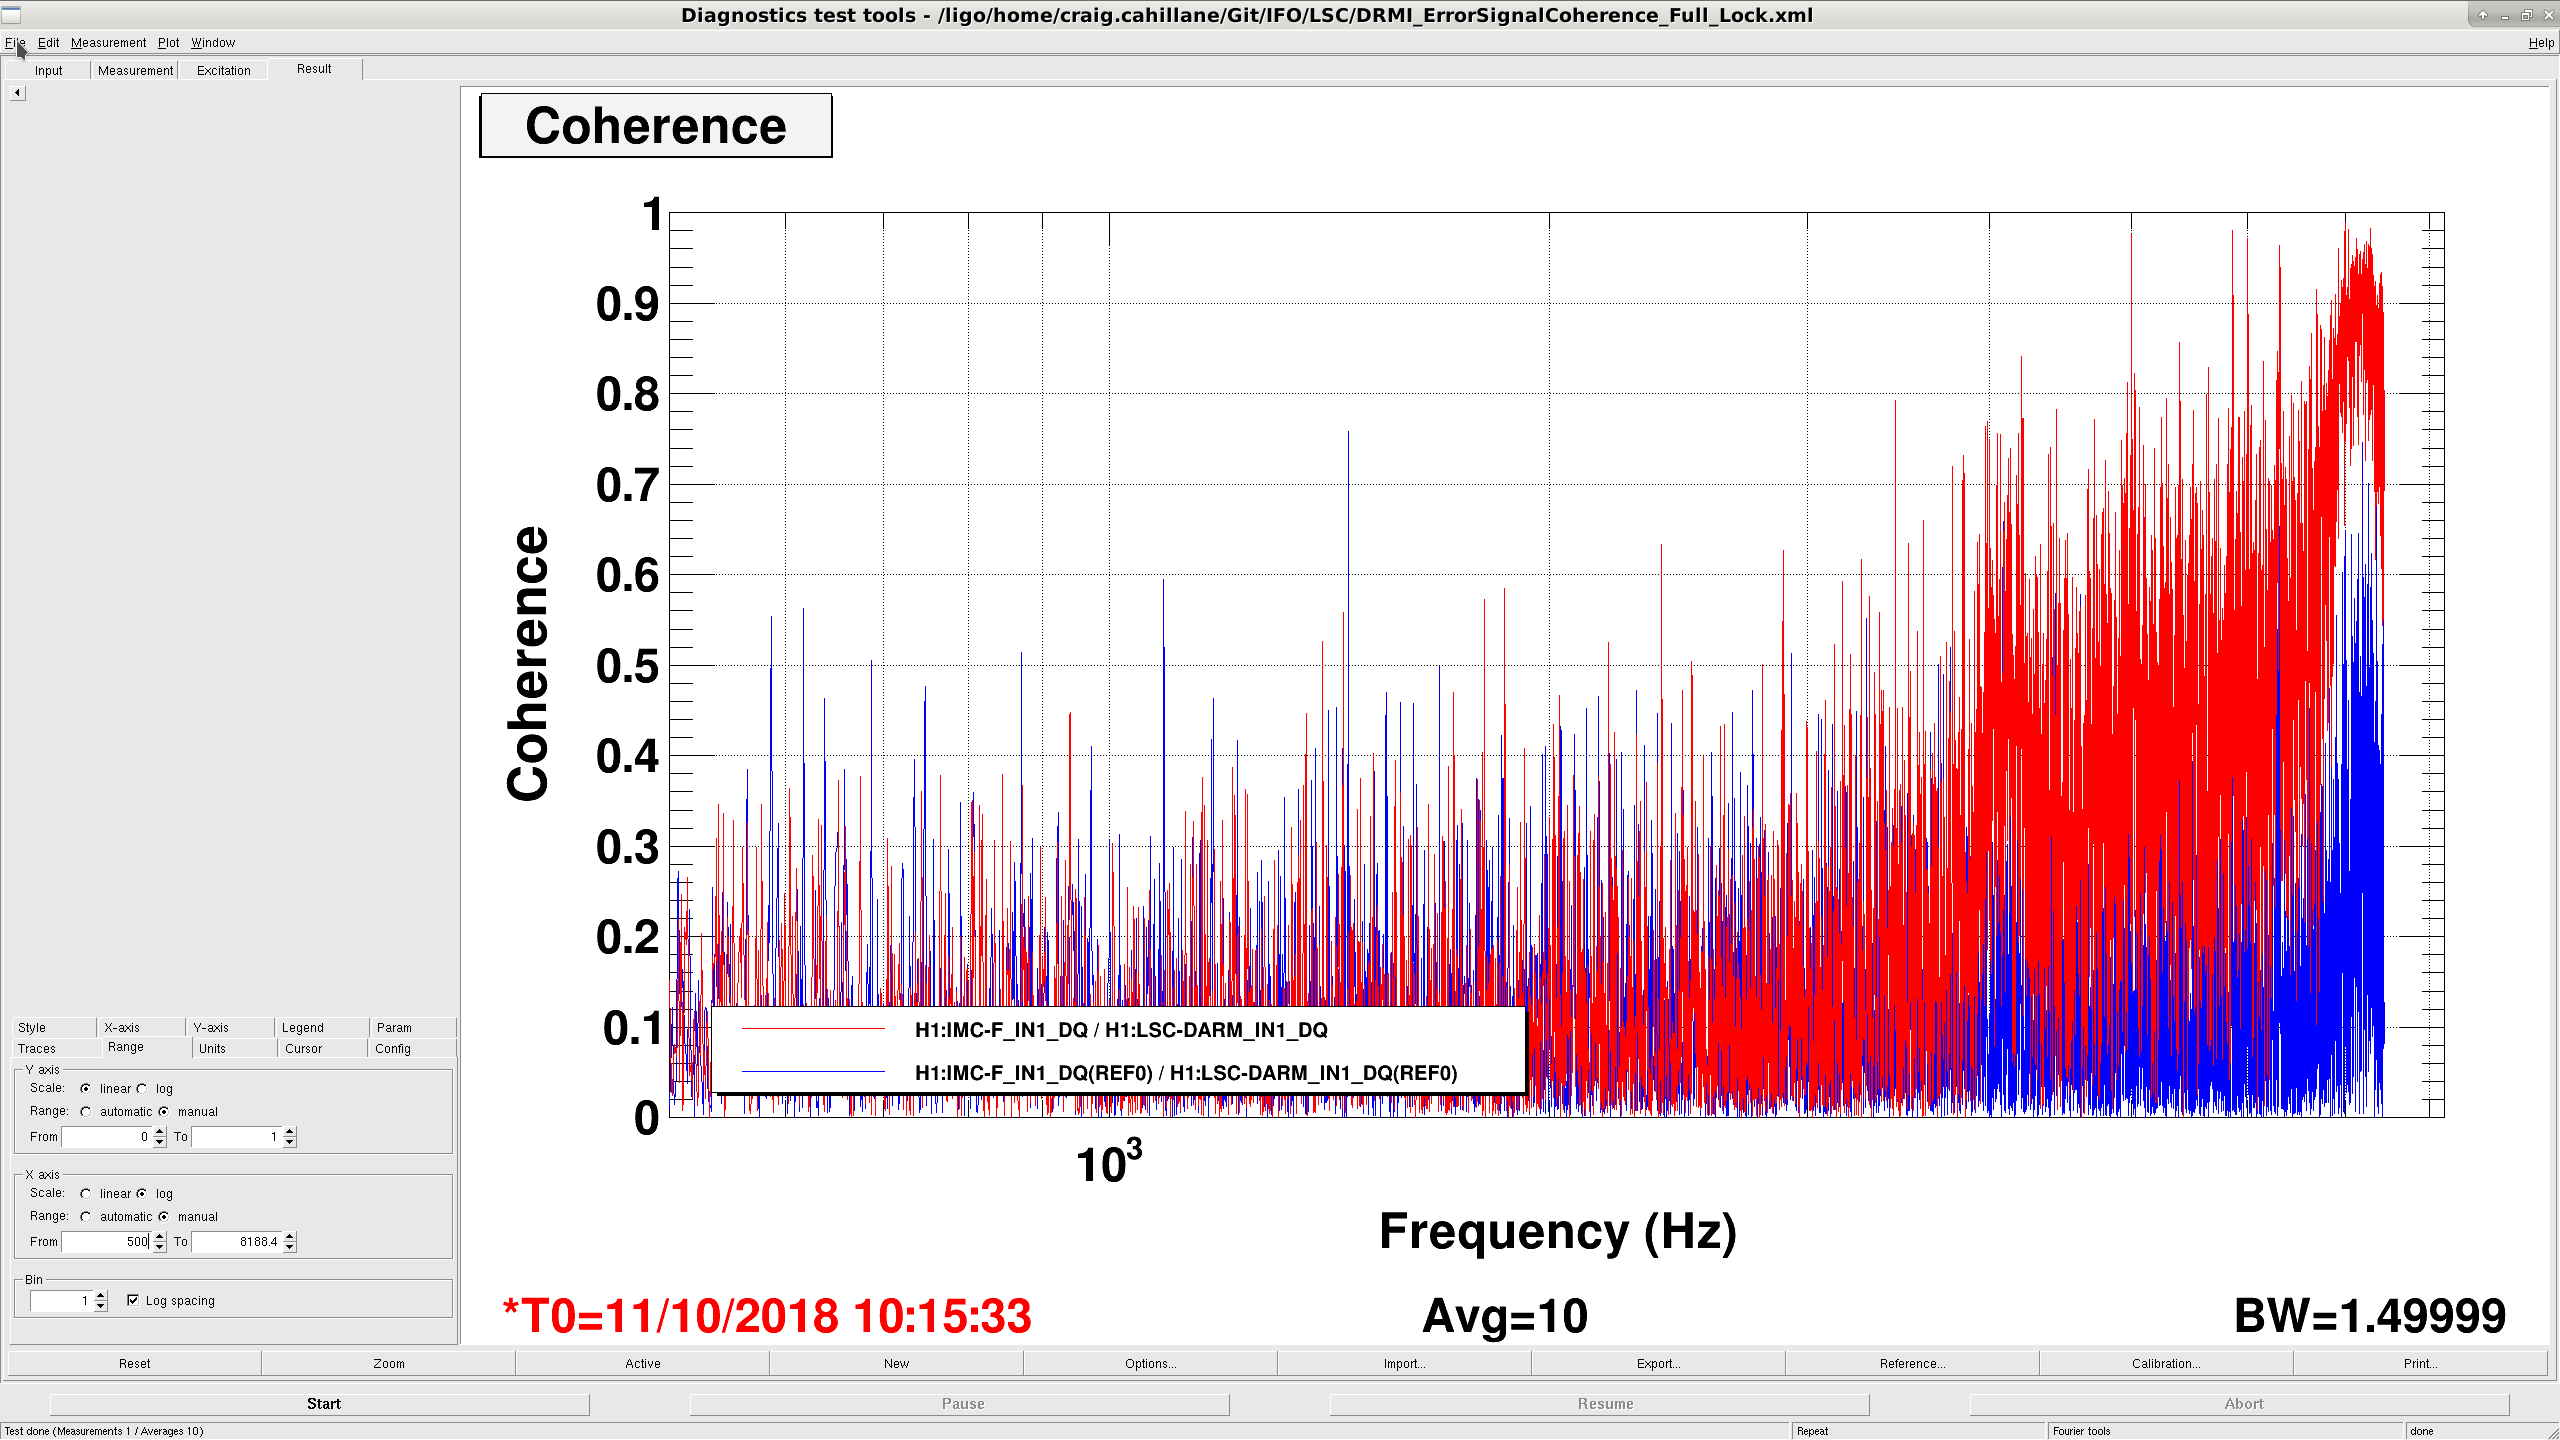Increase the Y axis To value stepper
2560x1440 pixels.
[x=290, y=1132]
